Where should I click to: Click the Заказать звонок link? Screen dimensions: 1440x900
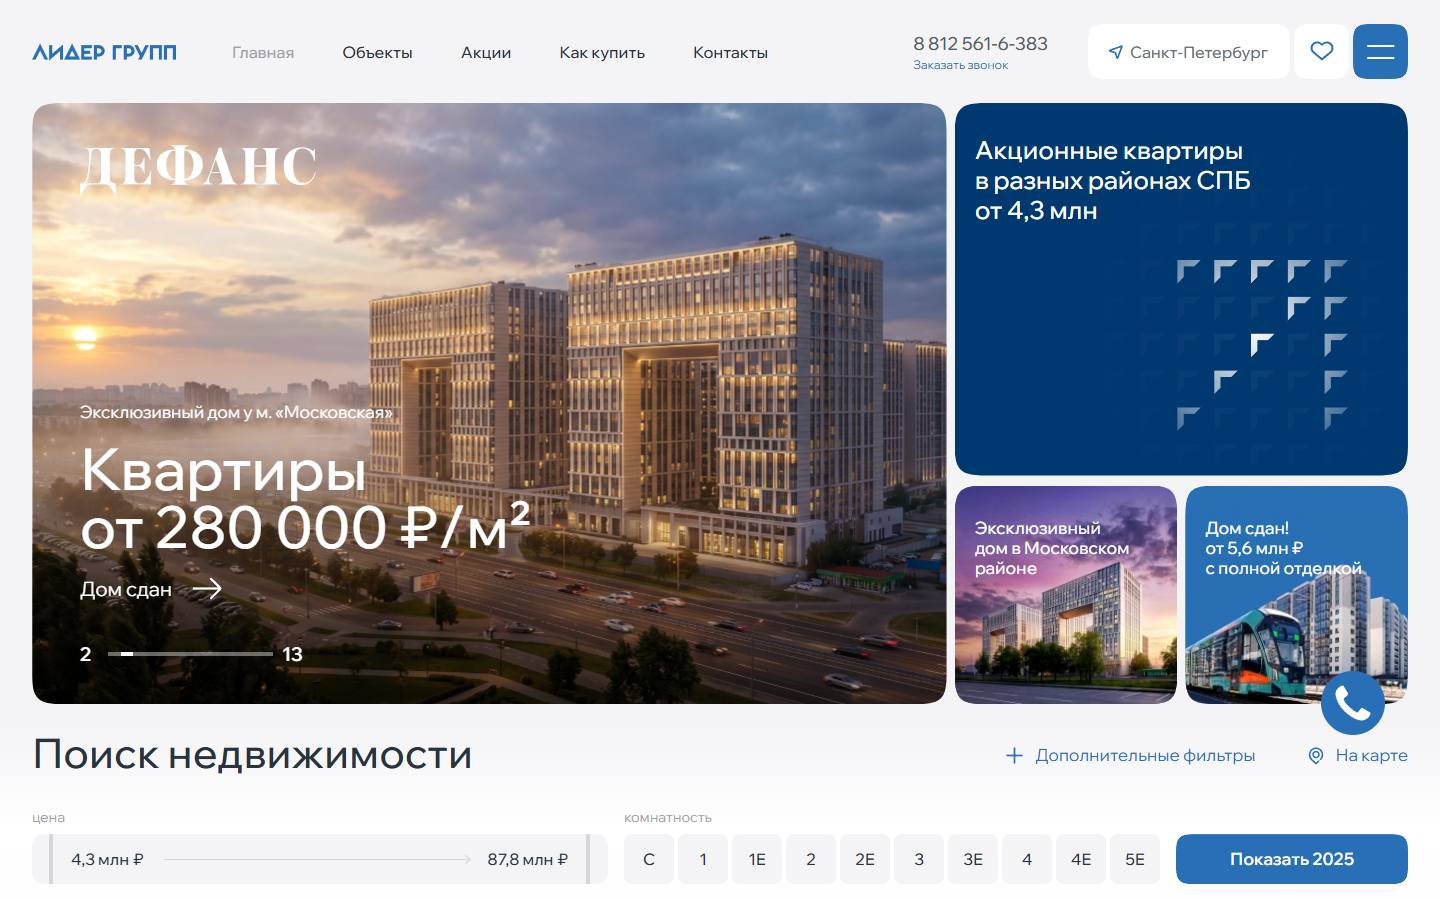(x=960, y=65)
